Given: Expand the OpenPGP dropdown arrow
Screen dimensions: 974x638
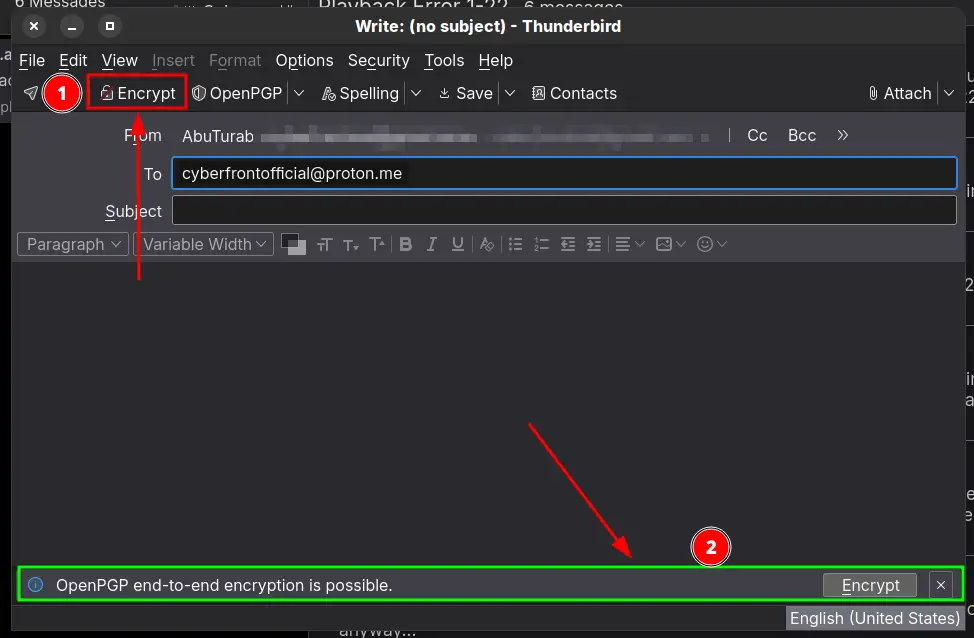Looking at the screenshot, I should pyautogui.click(x=298, y=93).
